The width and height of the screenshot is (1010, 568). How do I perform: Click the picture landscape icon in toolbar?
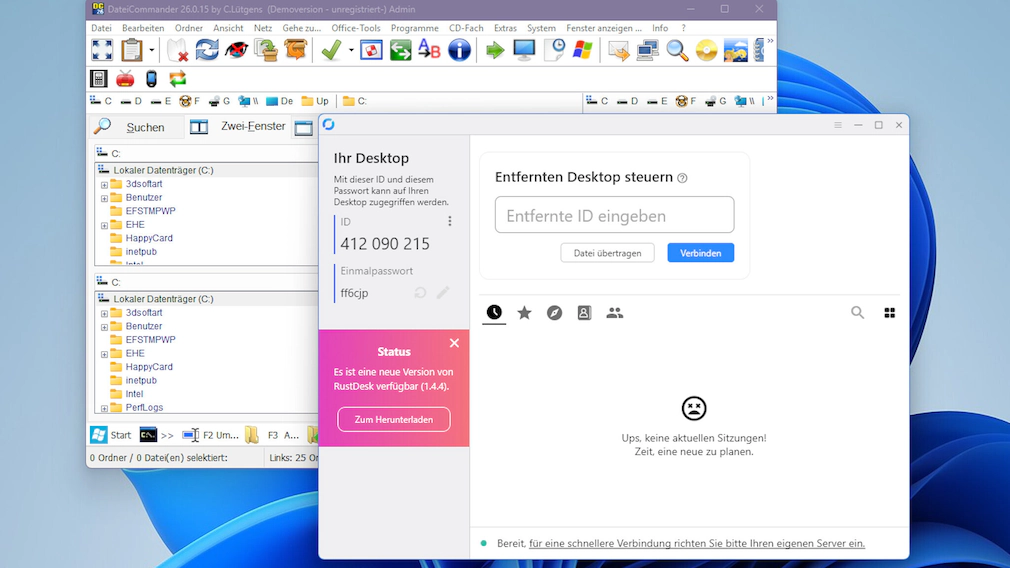click(736, 50)
